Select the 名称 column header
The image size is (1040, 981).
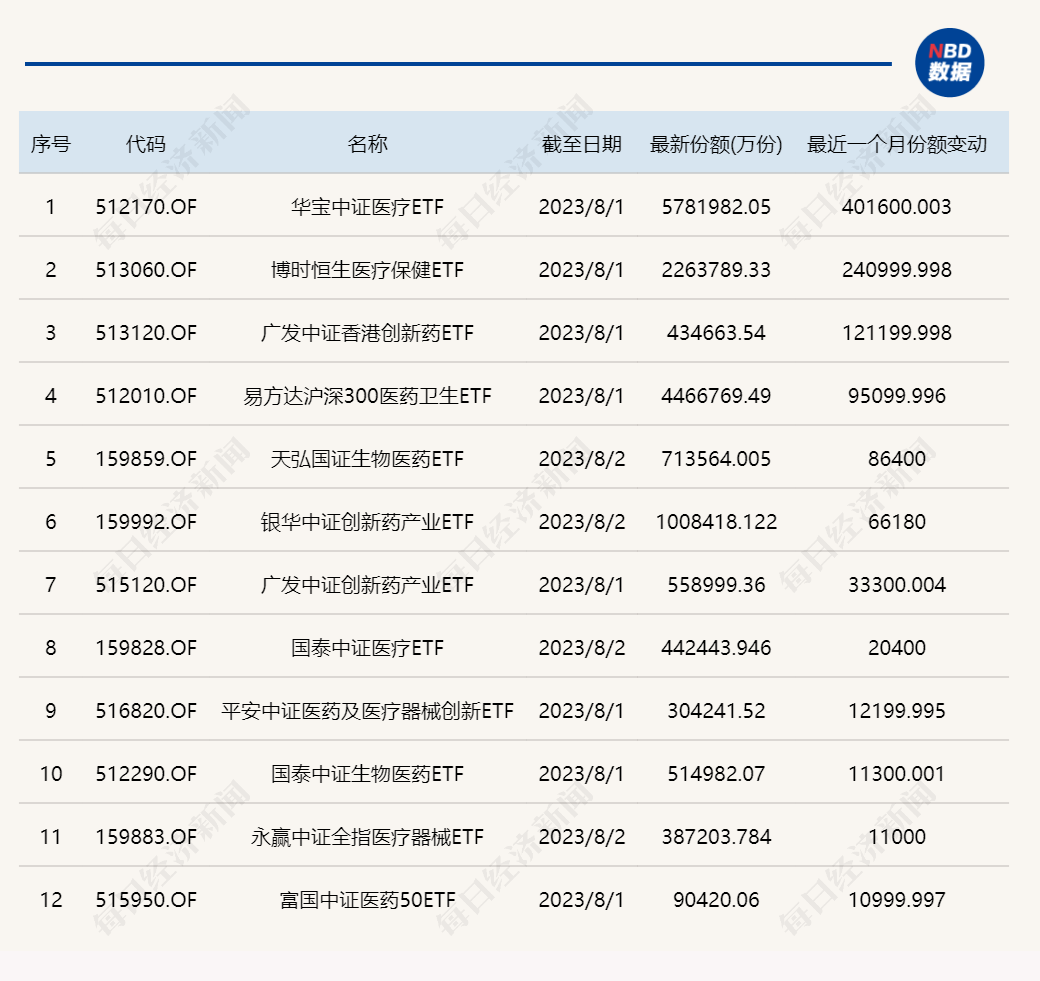367,144
